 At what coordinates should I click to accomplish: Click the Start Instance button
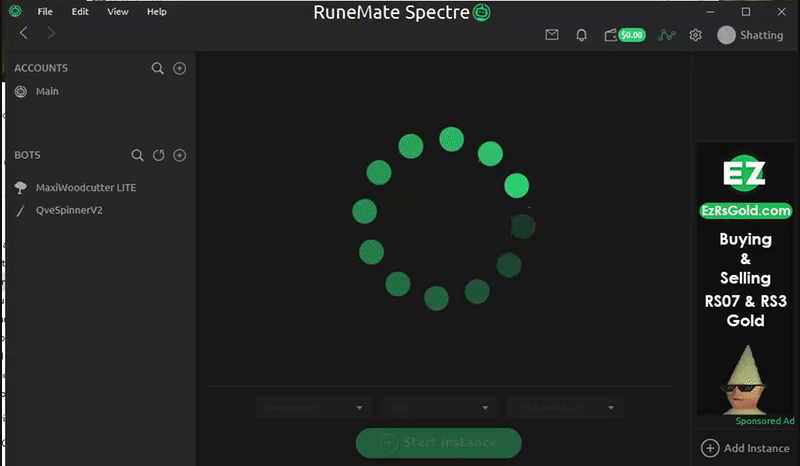coord(439,443)
